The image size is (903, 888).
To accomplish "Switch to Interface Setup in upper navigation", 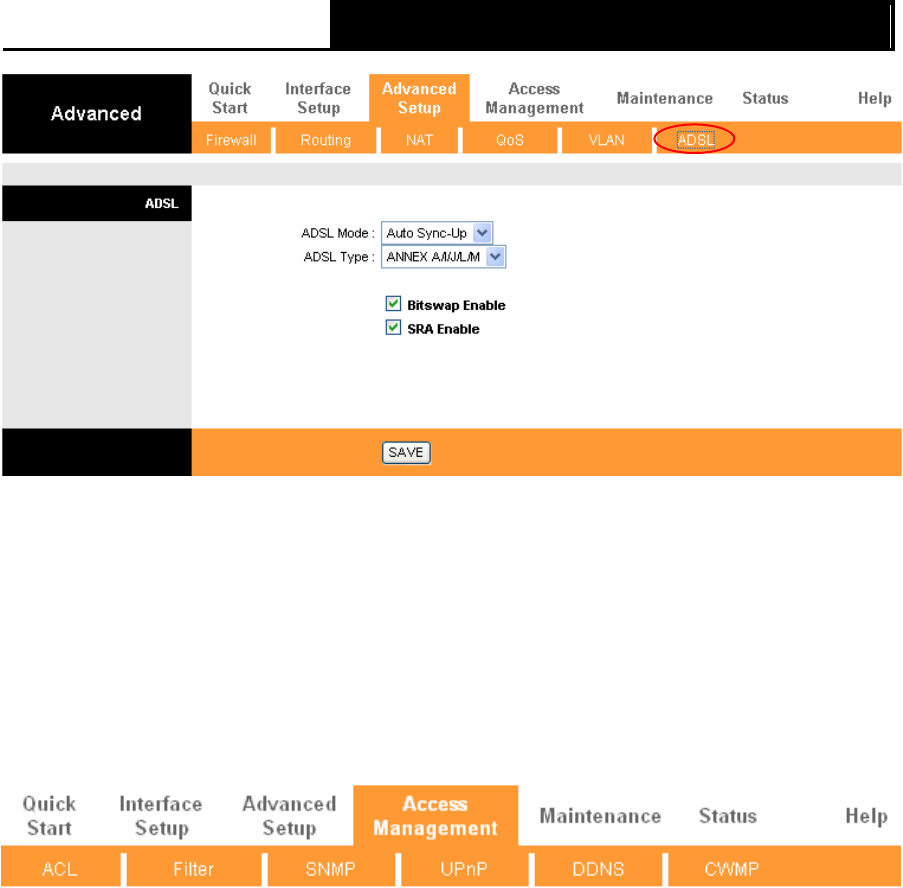I will click(318, 98).
